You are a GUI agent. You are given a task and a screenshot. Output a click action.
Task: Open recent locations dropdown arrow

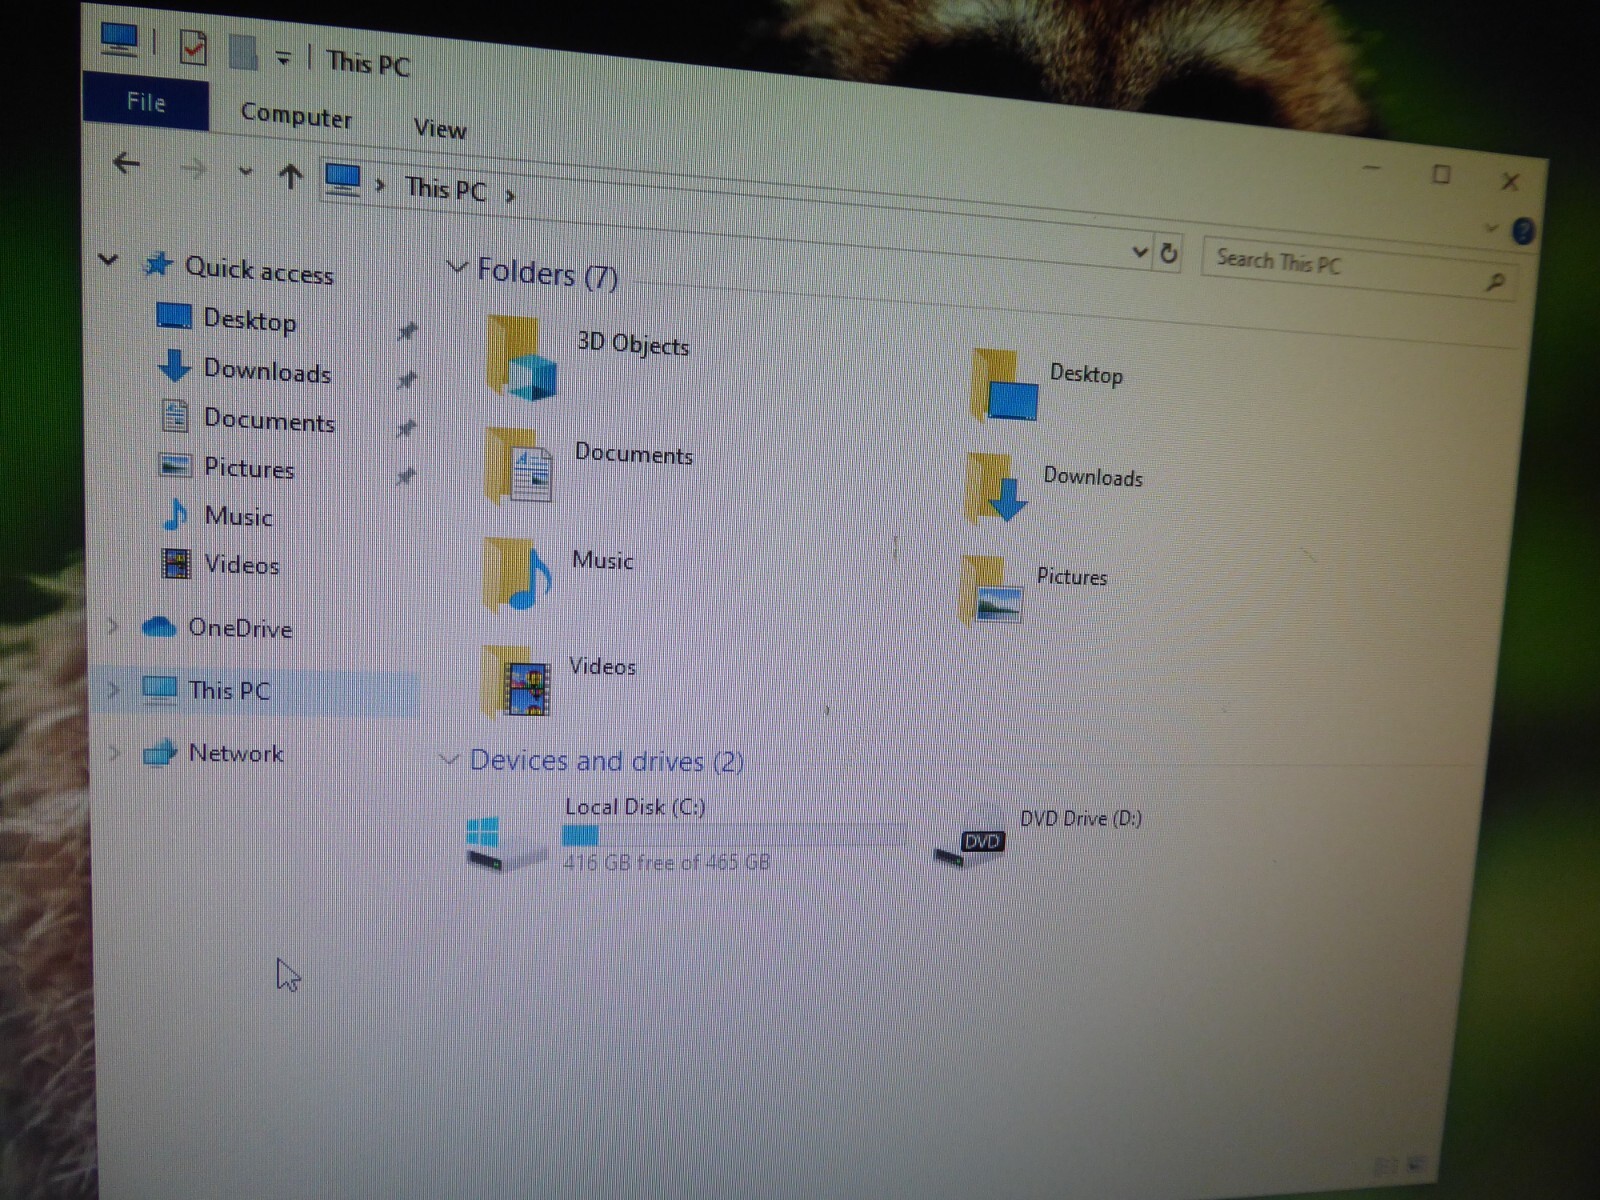pyautogui.click(x=245, y=172)
